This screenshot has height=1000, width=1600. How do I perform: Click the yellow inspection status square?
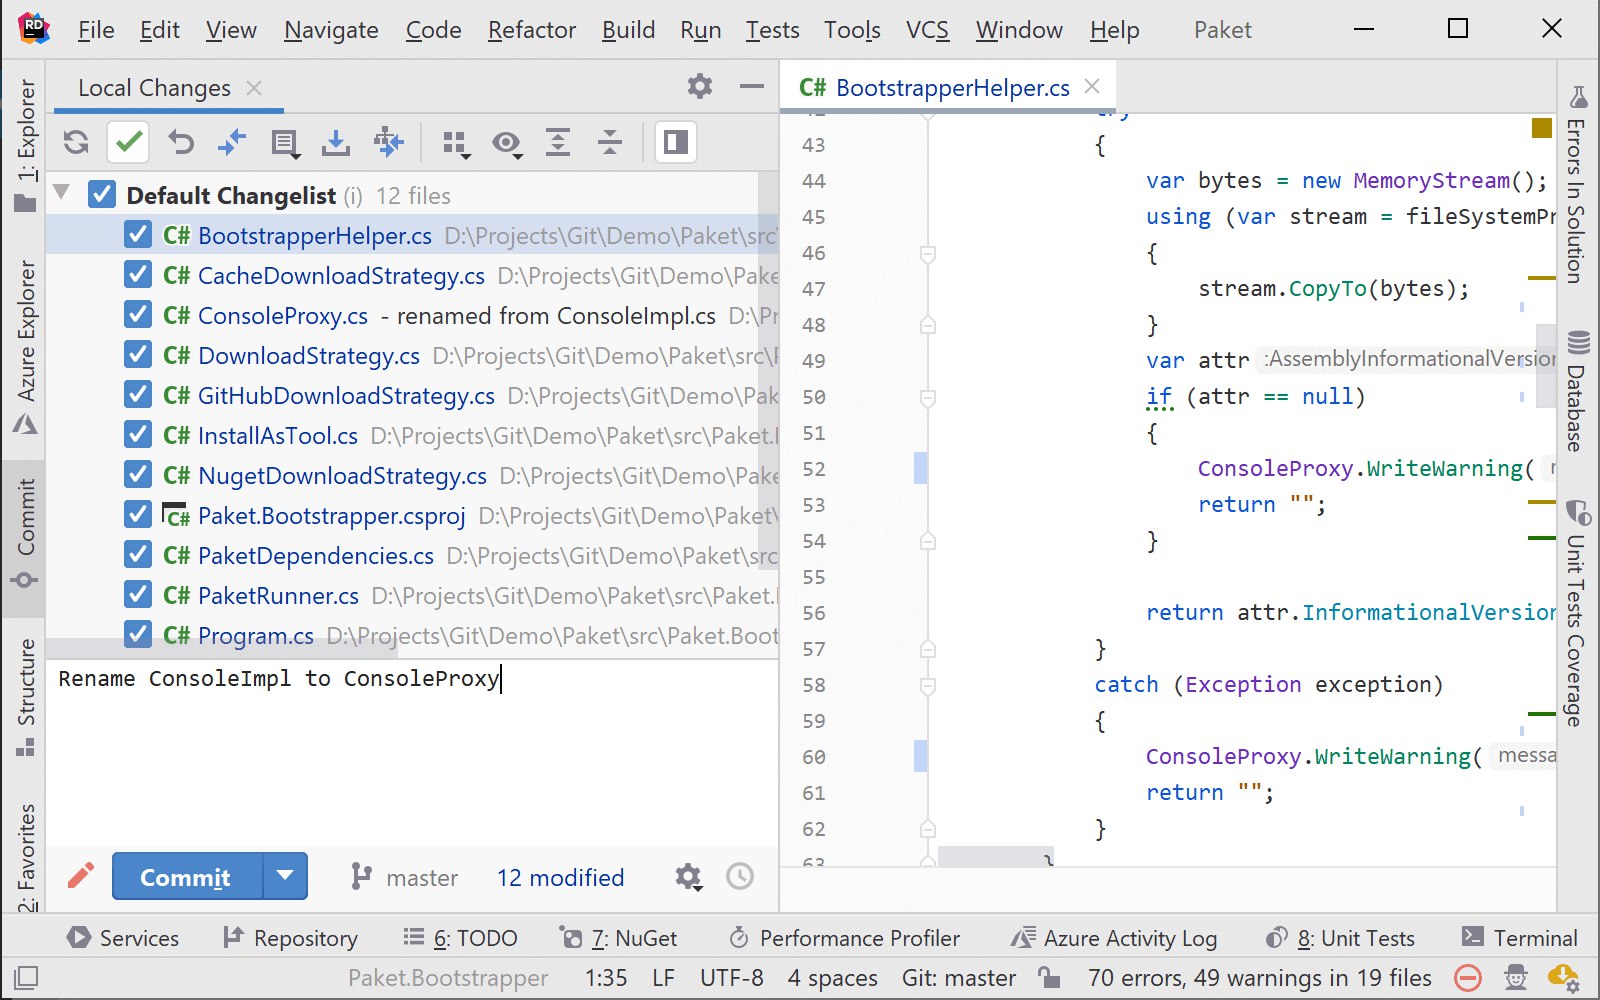click(1542, 127)
